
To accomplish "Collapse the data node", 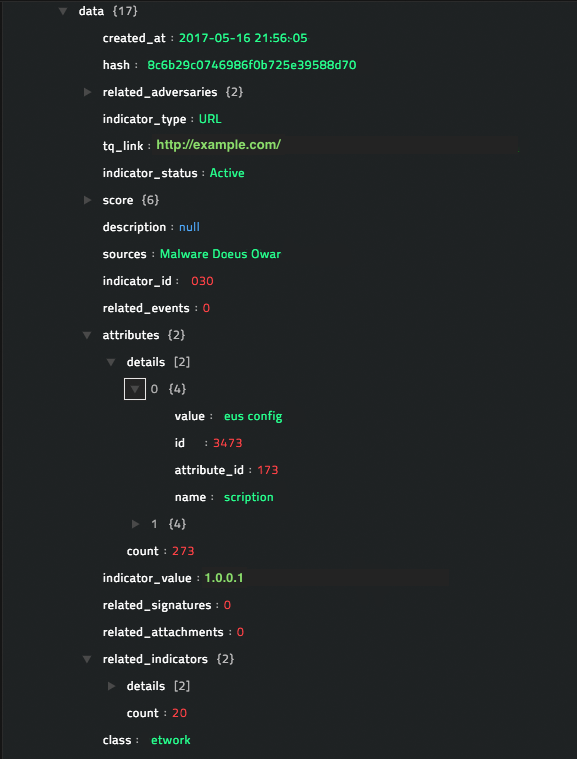I will click(63, 11).
